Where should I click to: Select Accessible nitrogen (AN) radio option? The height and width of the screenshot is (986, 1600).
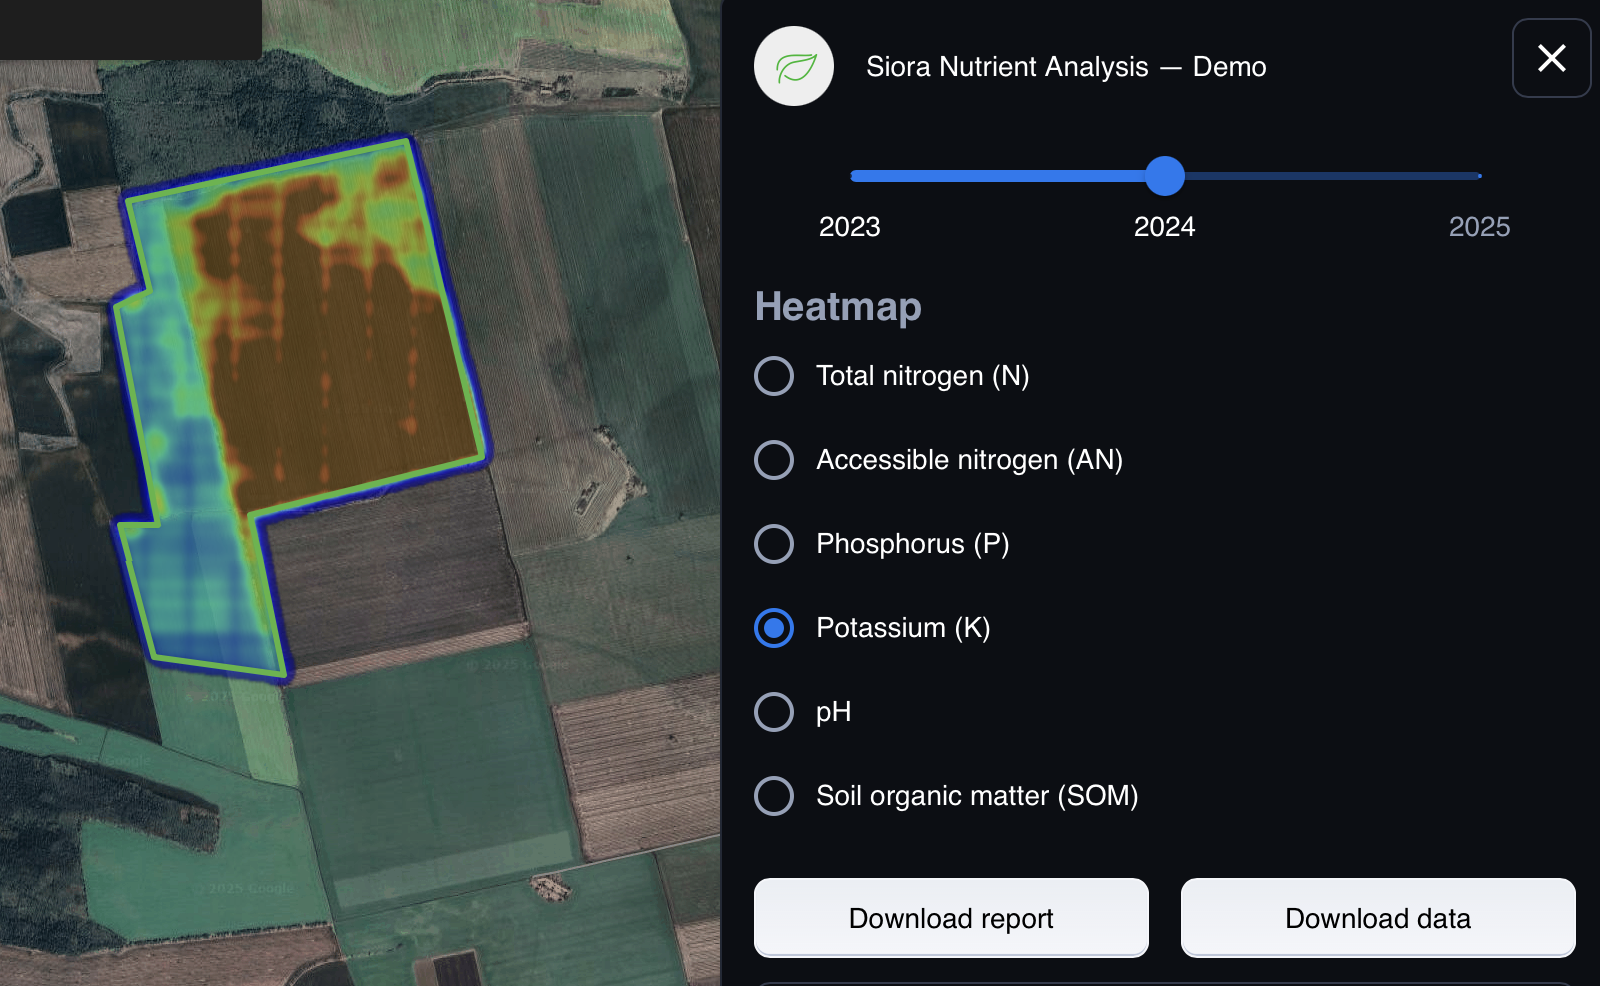coord(774,460)
